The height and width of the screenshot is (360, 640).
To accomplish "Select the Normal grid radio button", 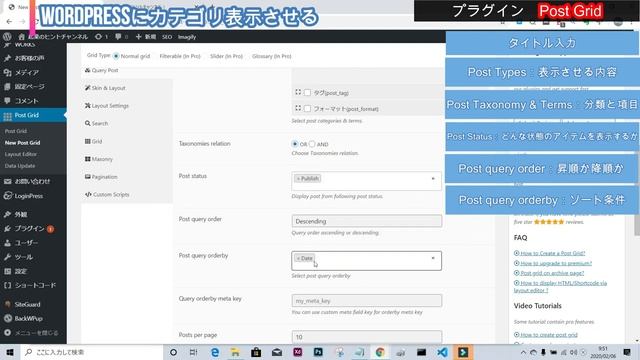I will (116, 56).
